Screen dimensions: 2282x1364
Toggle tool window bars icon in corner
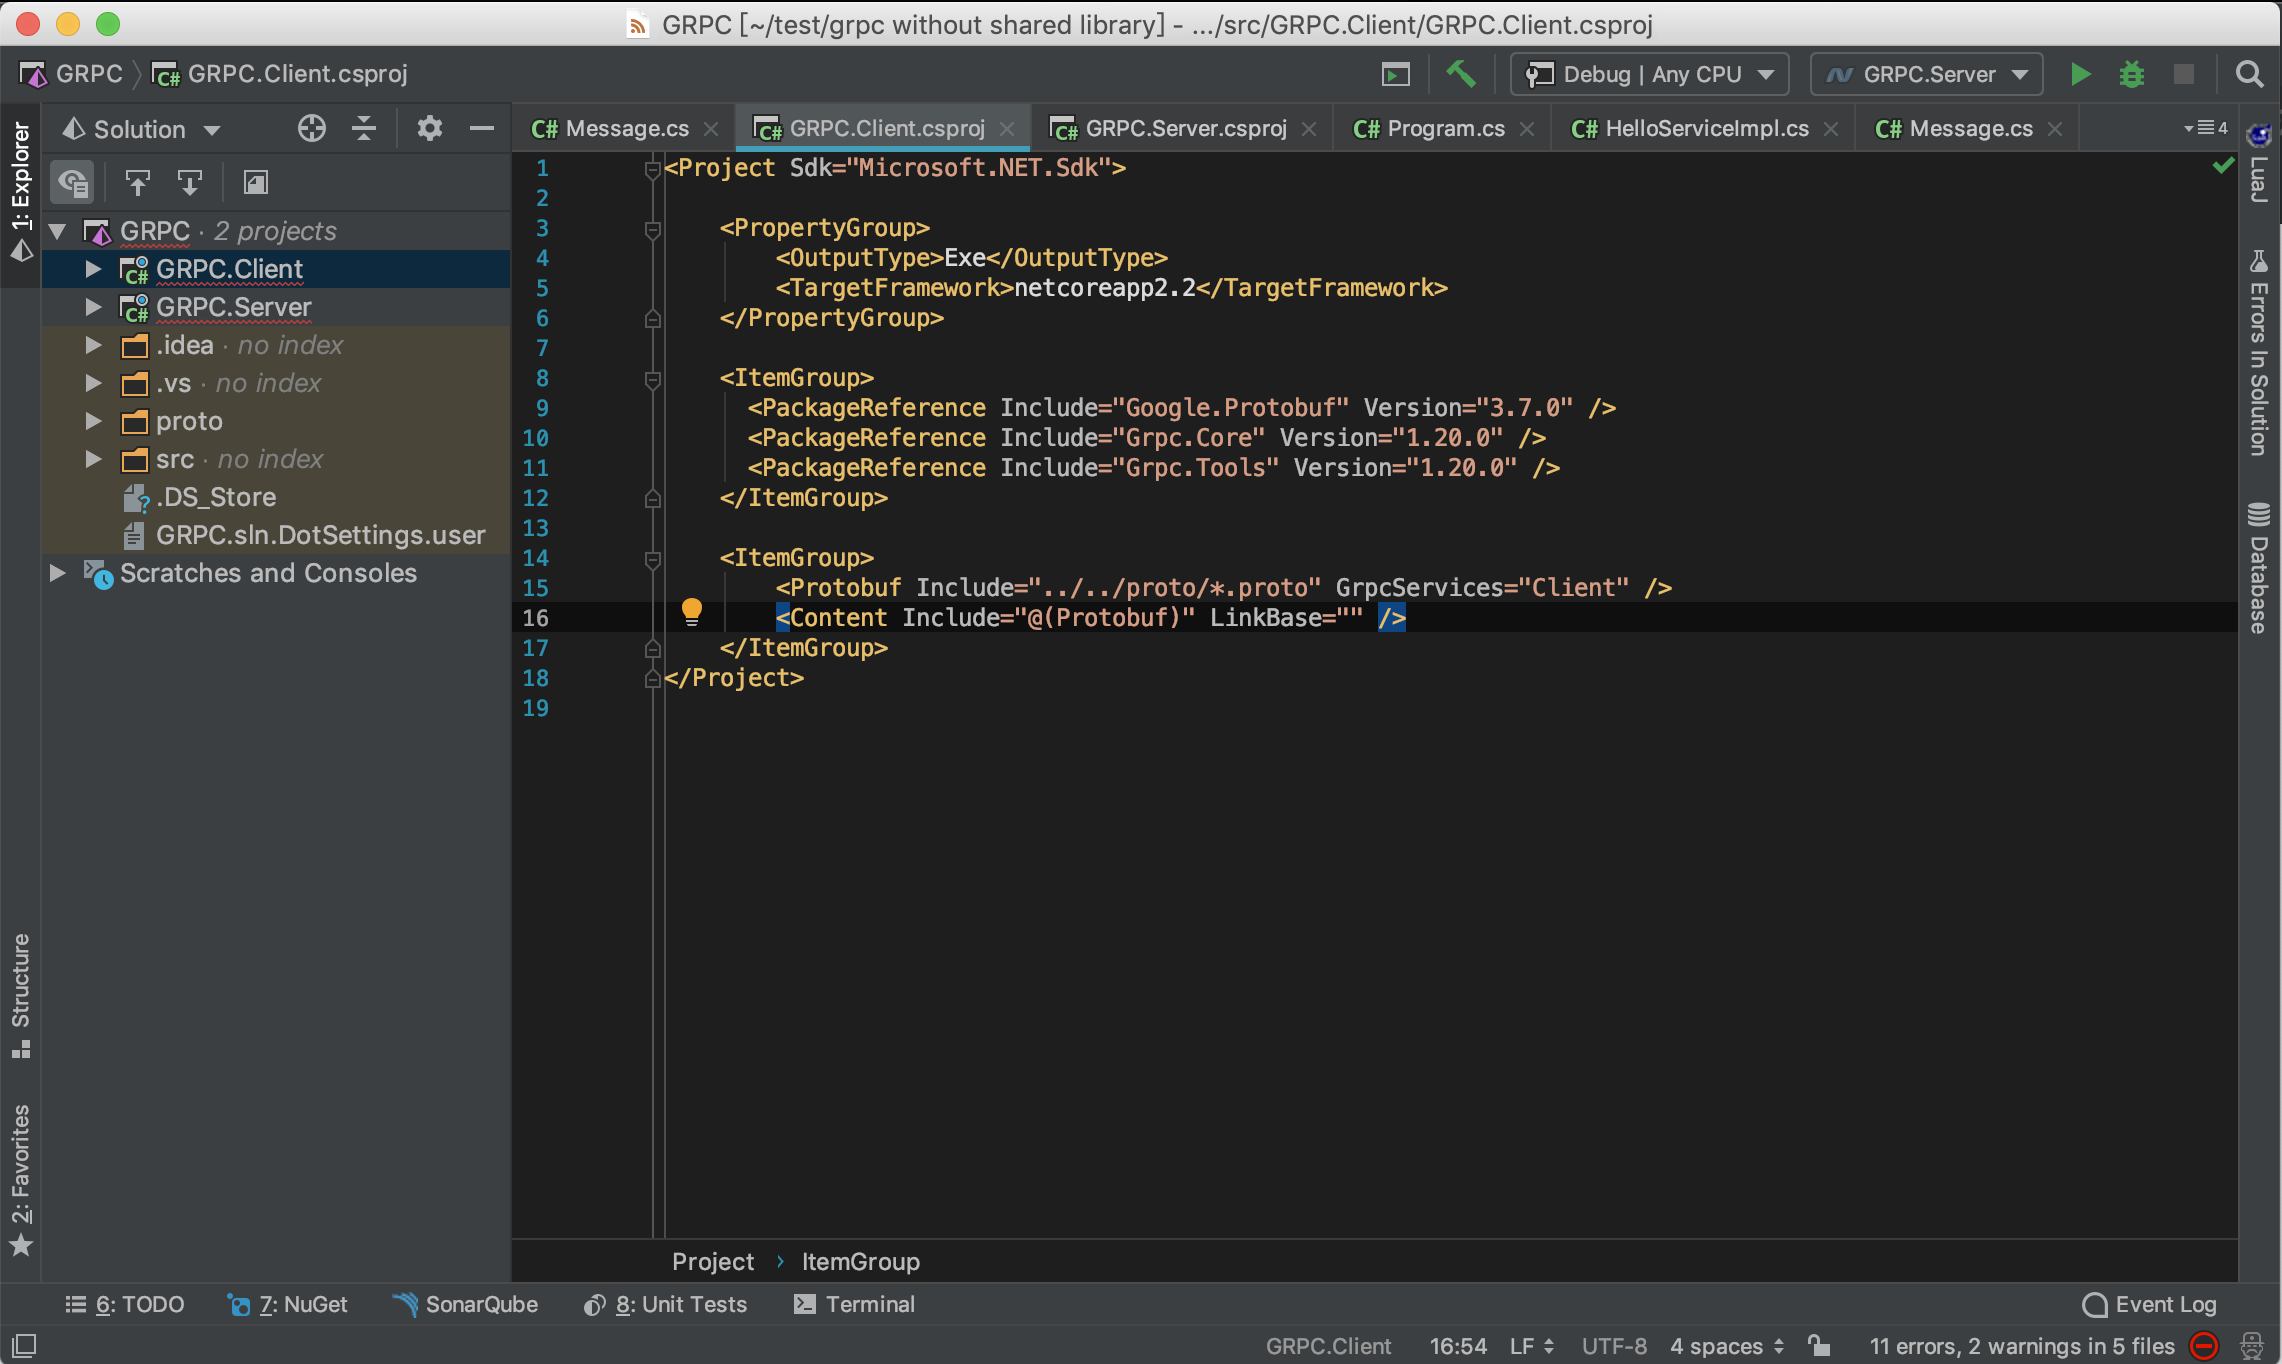click(x=23, y=1345)
